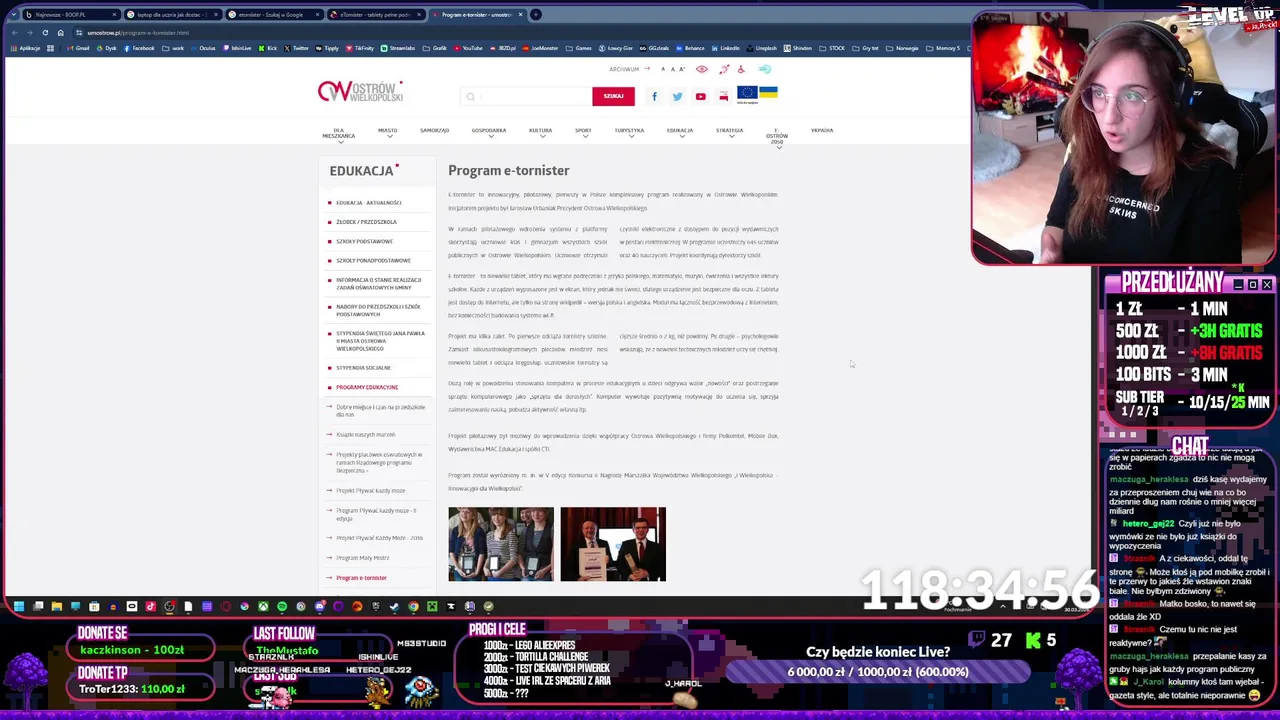Click the Ostrów Wielkopolski logo
This screenshot has height=720, width=1280.
360,91
